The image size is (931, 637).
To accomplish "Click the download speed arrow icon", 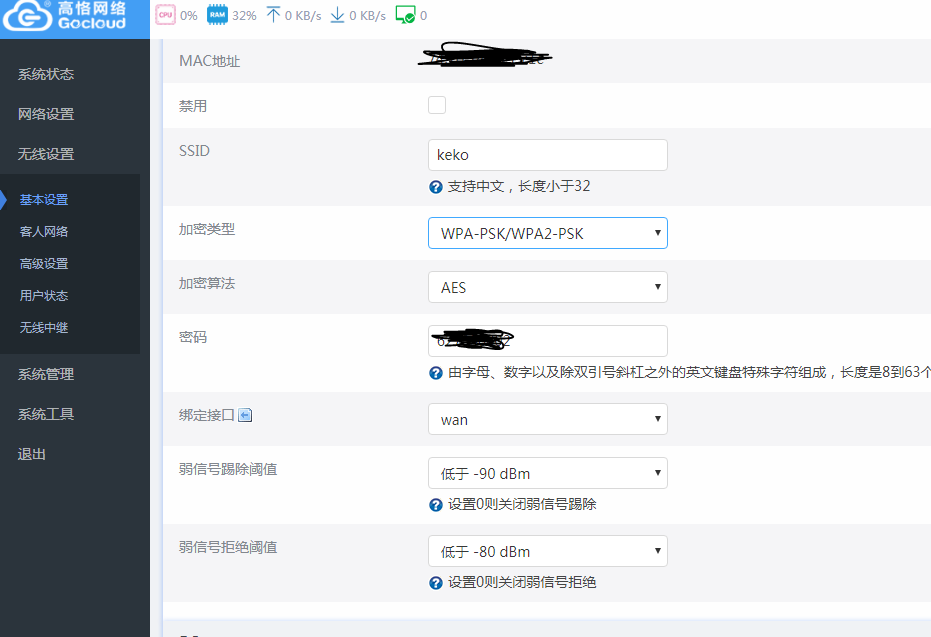I will (337, 15).
